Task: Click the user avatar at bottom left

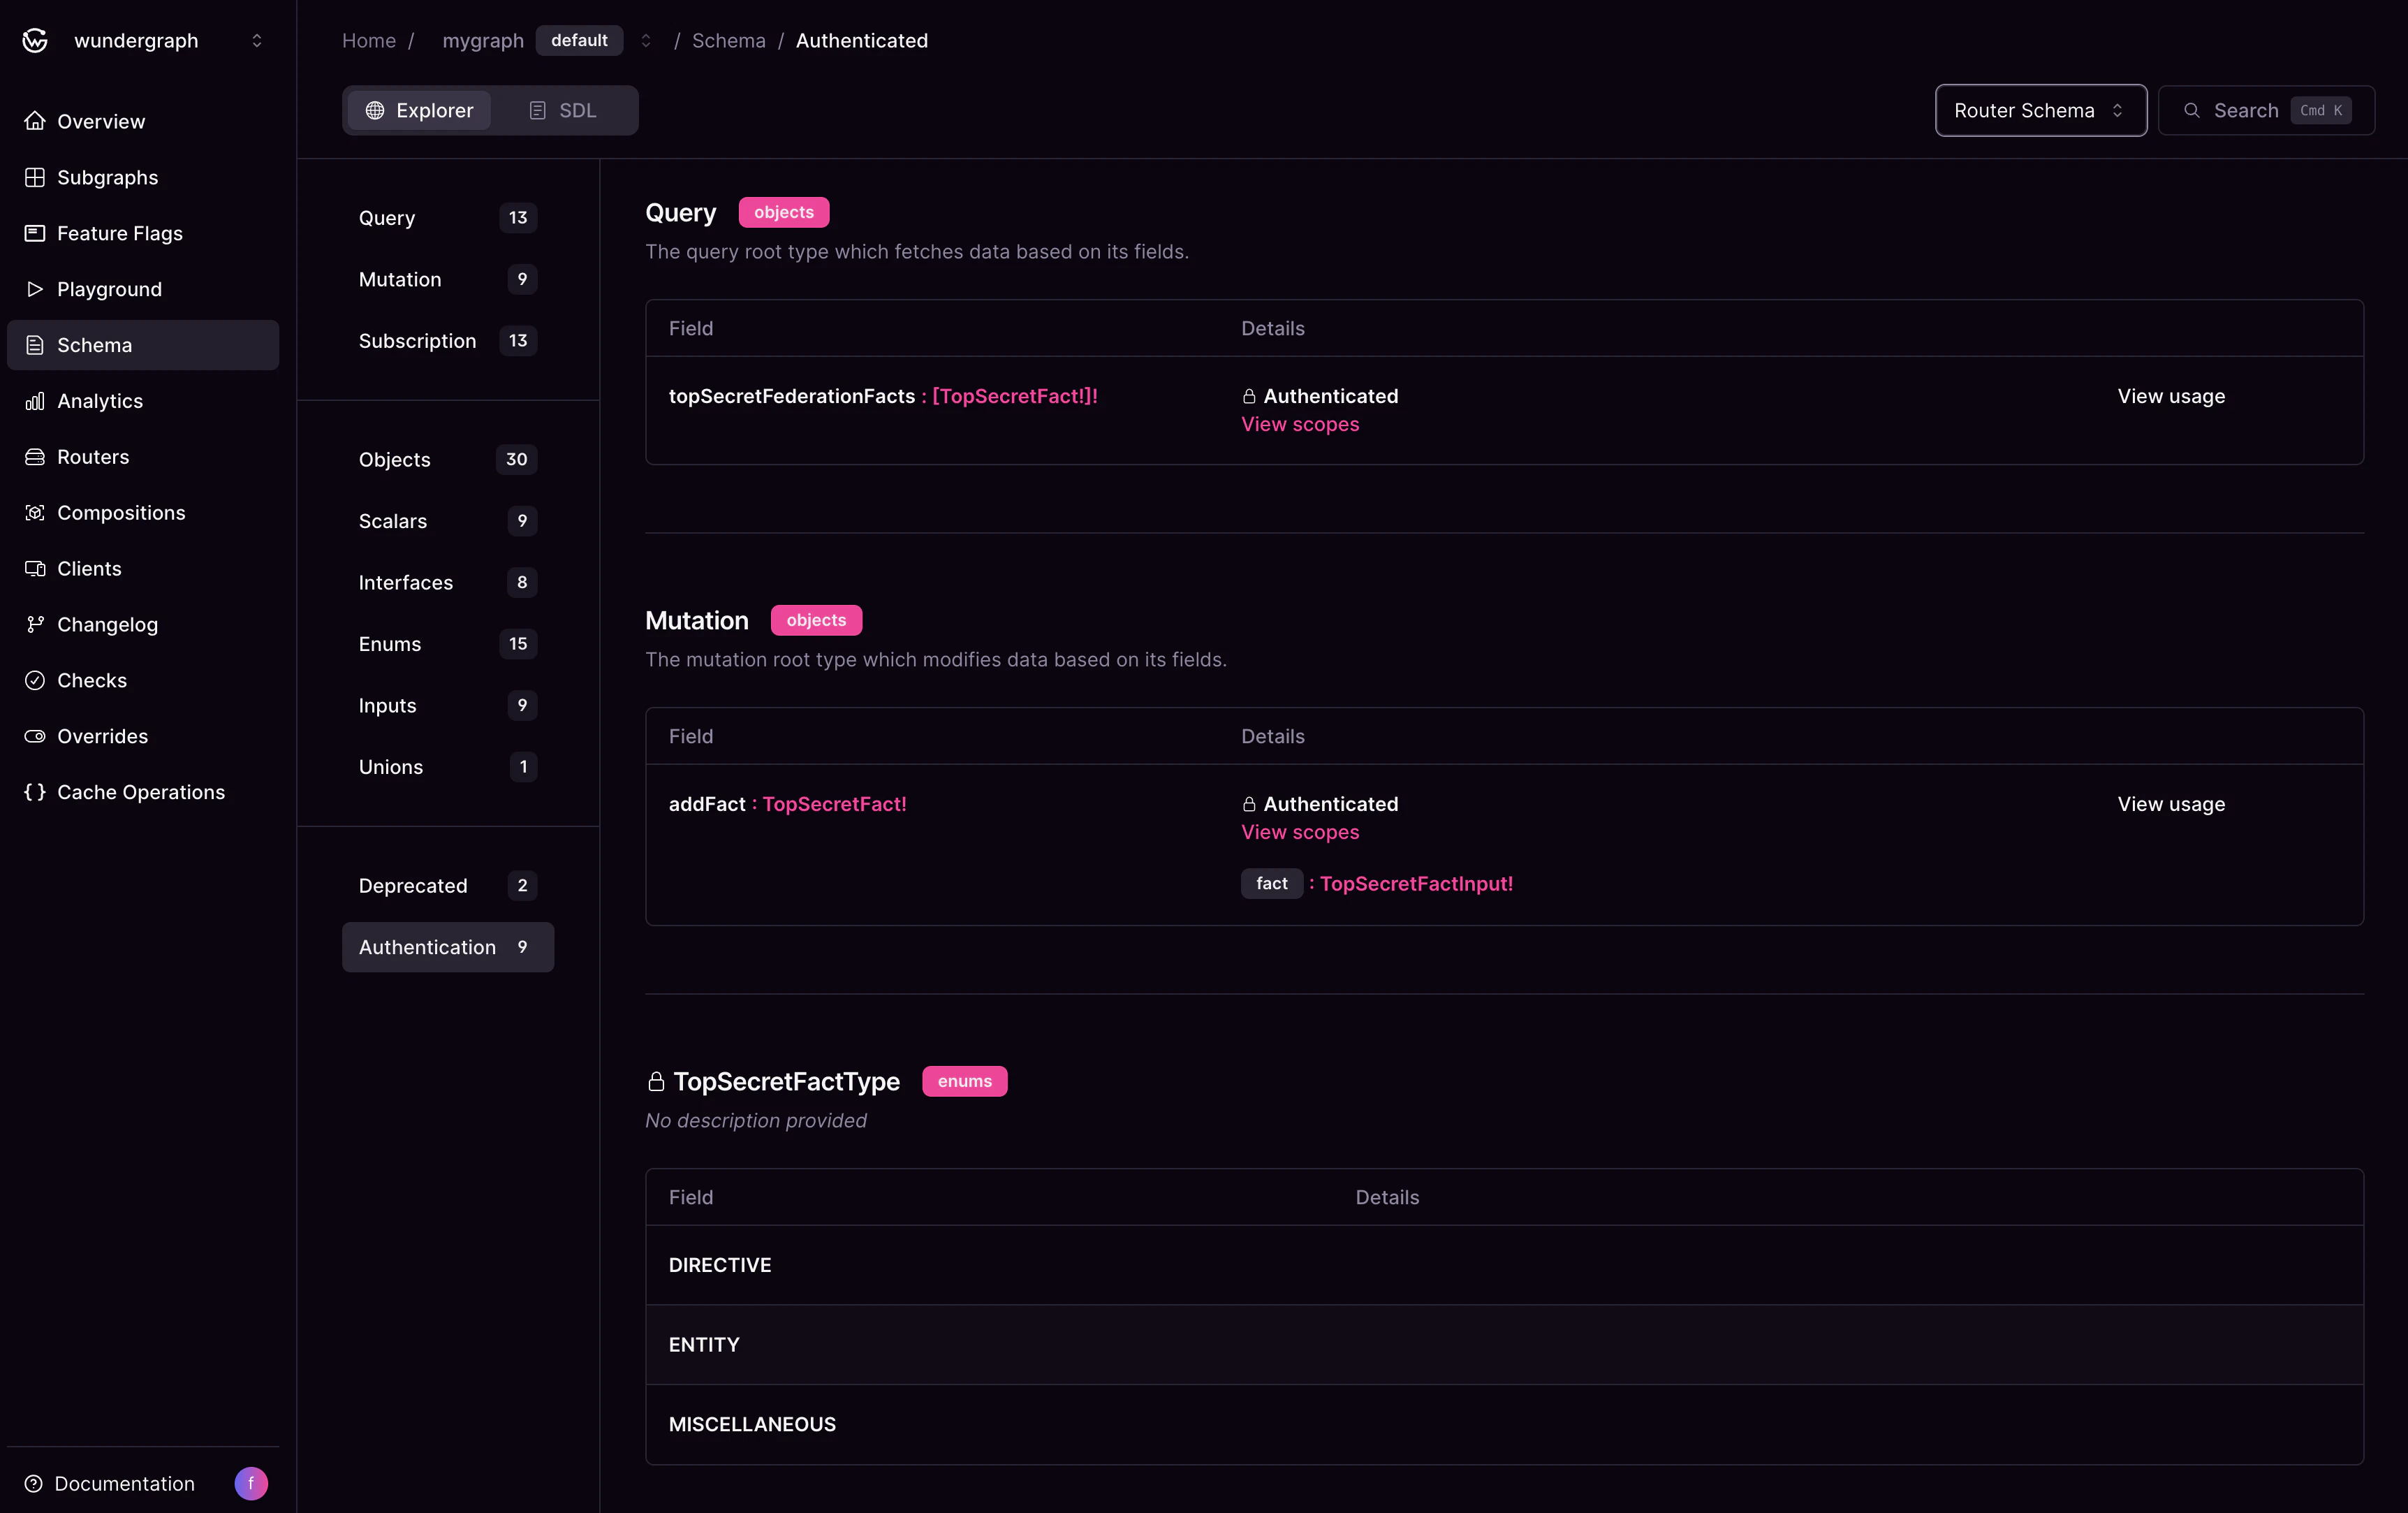Action: 251,1483
